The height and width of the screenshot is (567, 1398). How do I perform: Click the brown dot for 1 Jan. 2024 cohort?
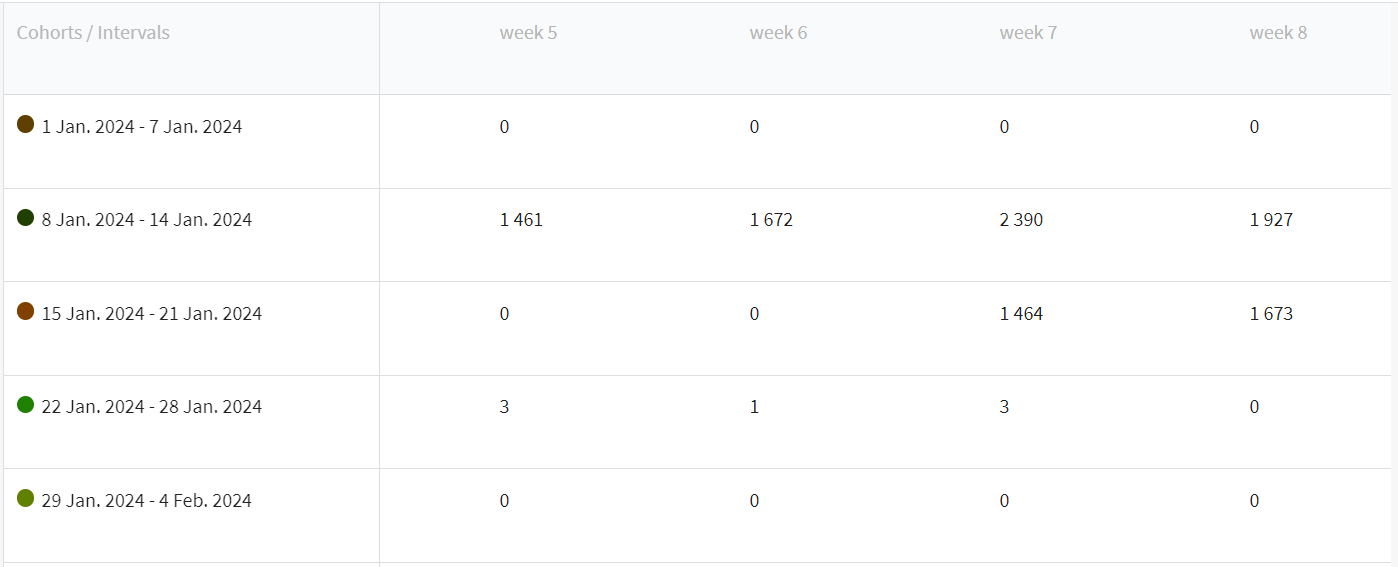26,124
